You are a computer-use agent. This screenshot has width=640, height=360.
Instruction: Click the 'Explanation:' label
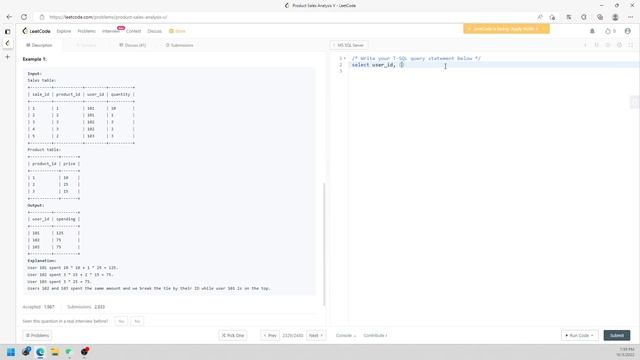(42, 260)
